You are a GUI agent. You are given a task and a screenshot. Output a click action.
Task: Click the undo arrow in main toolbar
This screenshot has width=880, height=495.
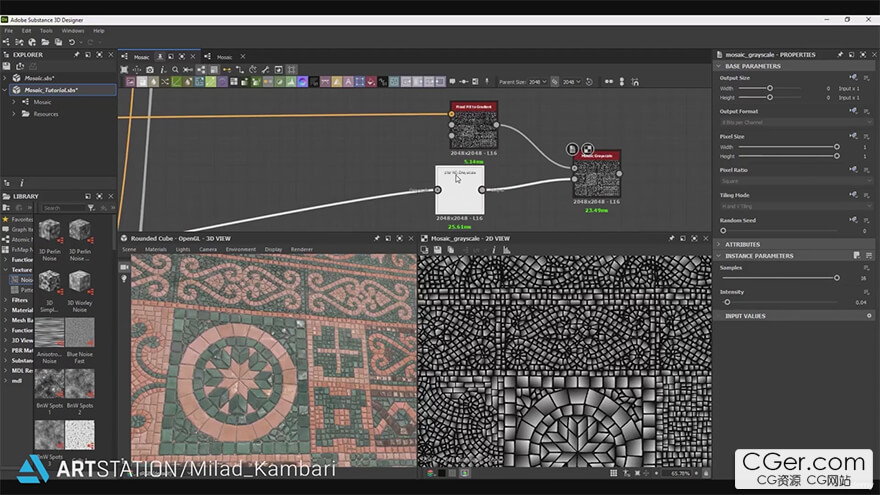point(71,42)
